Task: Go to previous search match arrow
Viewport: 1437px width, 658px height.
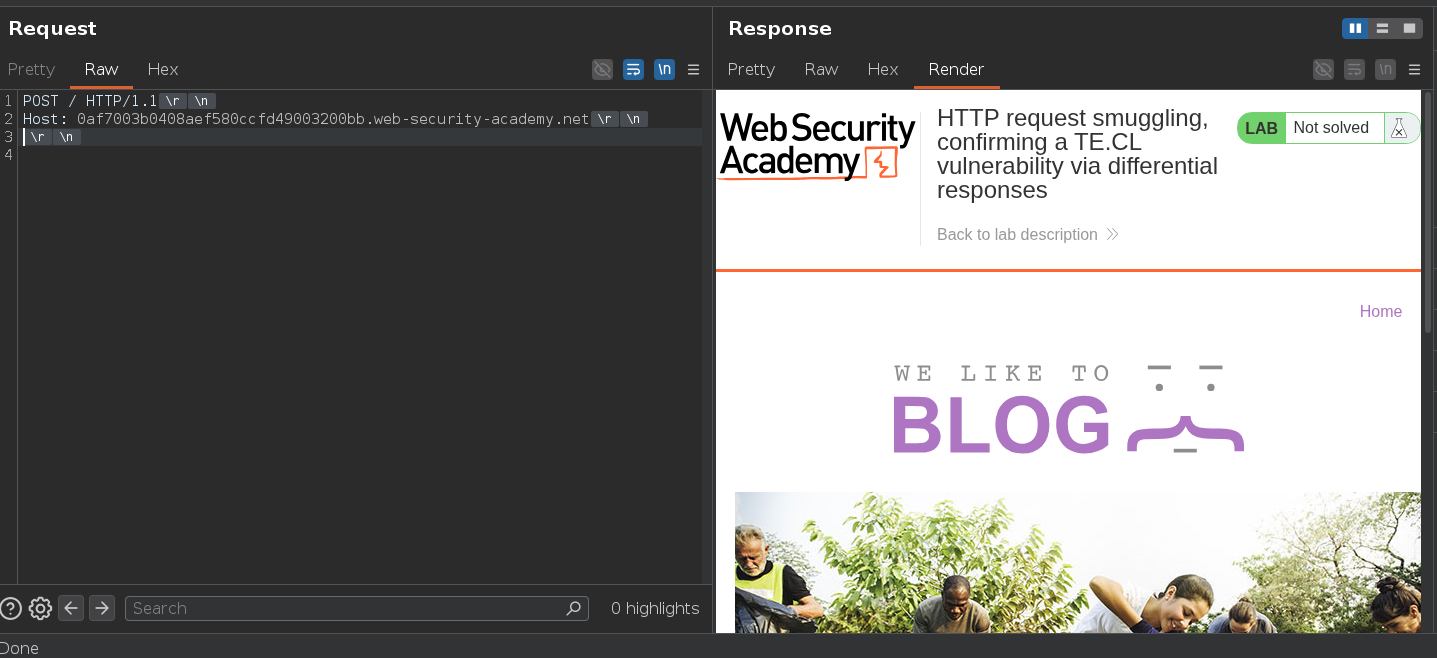Action: coord(71,608)
